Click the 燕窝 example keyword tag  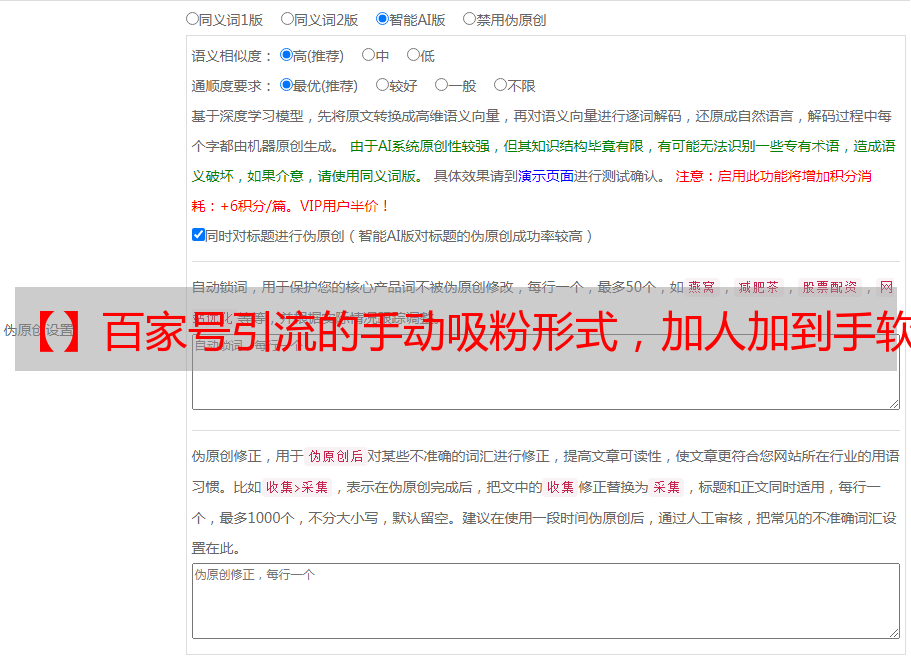pos(702,287)
